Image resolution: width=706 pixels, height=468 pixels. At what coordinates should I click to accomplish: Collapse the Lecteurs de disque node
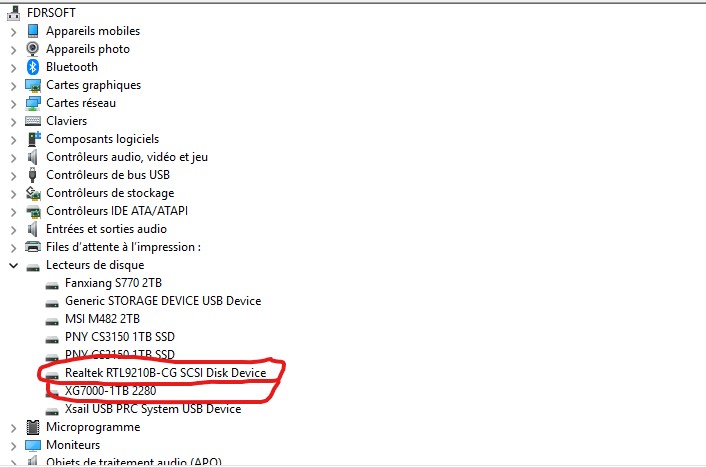click(13, 265)
